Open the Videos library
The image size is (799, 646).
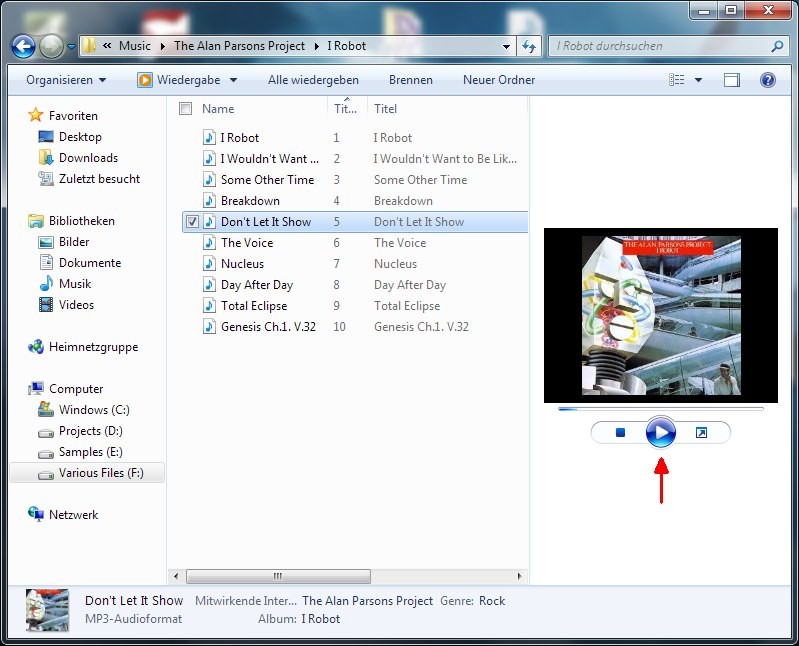coord(76,305)
